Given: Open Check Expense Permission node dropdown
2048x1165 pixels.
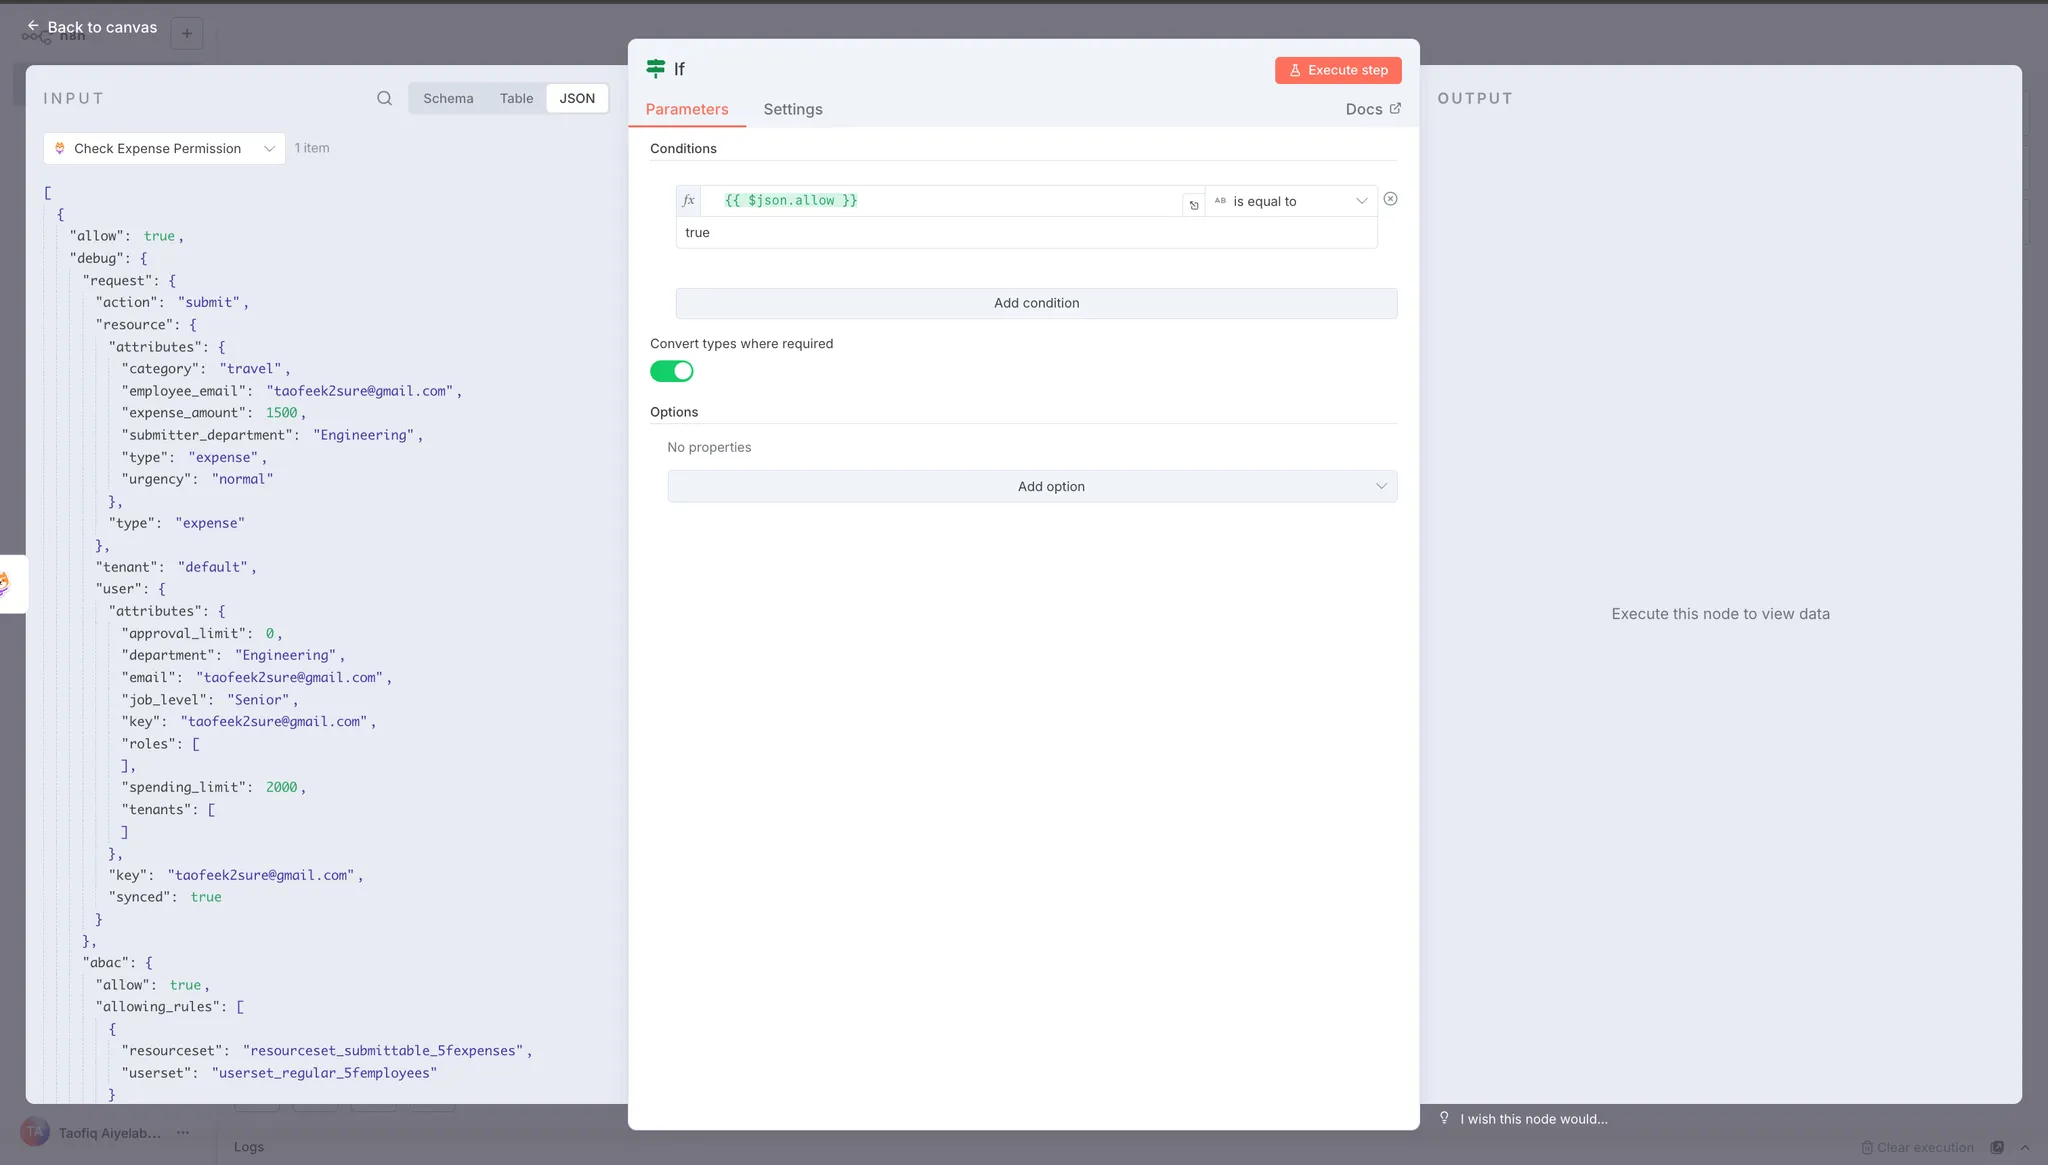Looking at the screenshot, I should click(164, 148).
